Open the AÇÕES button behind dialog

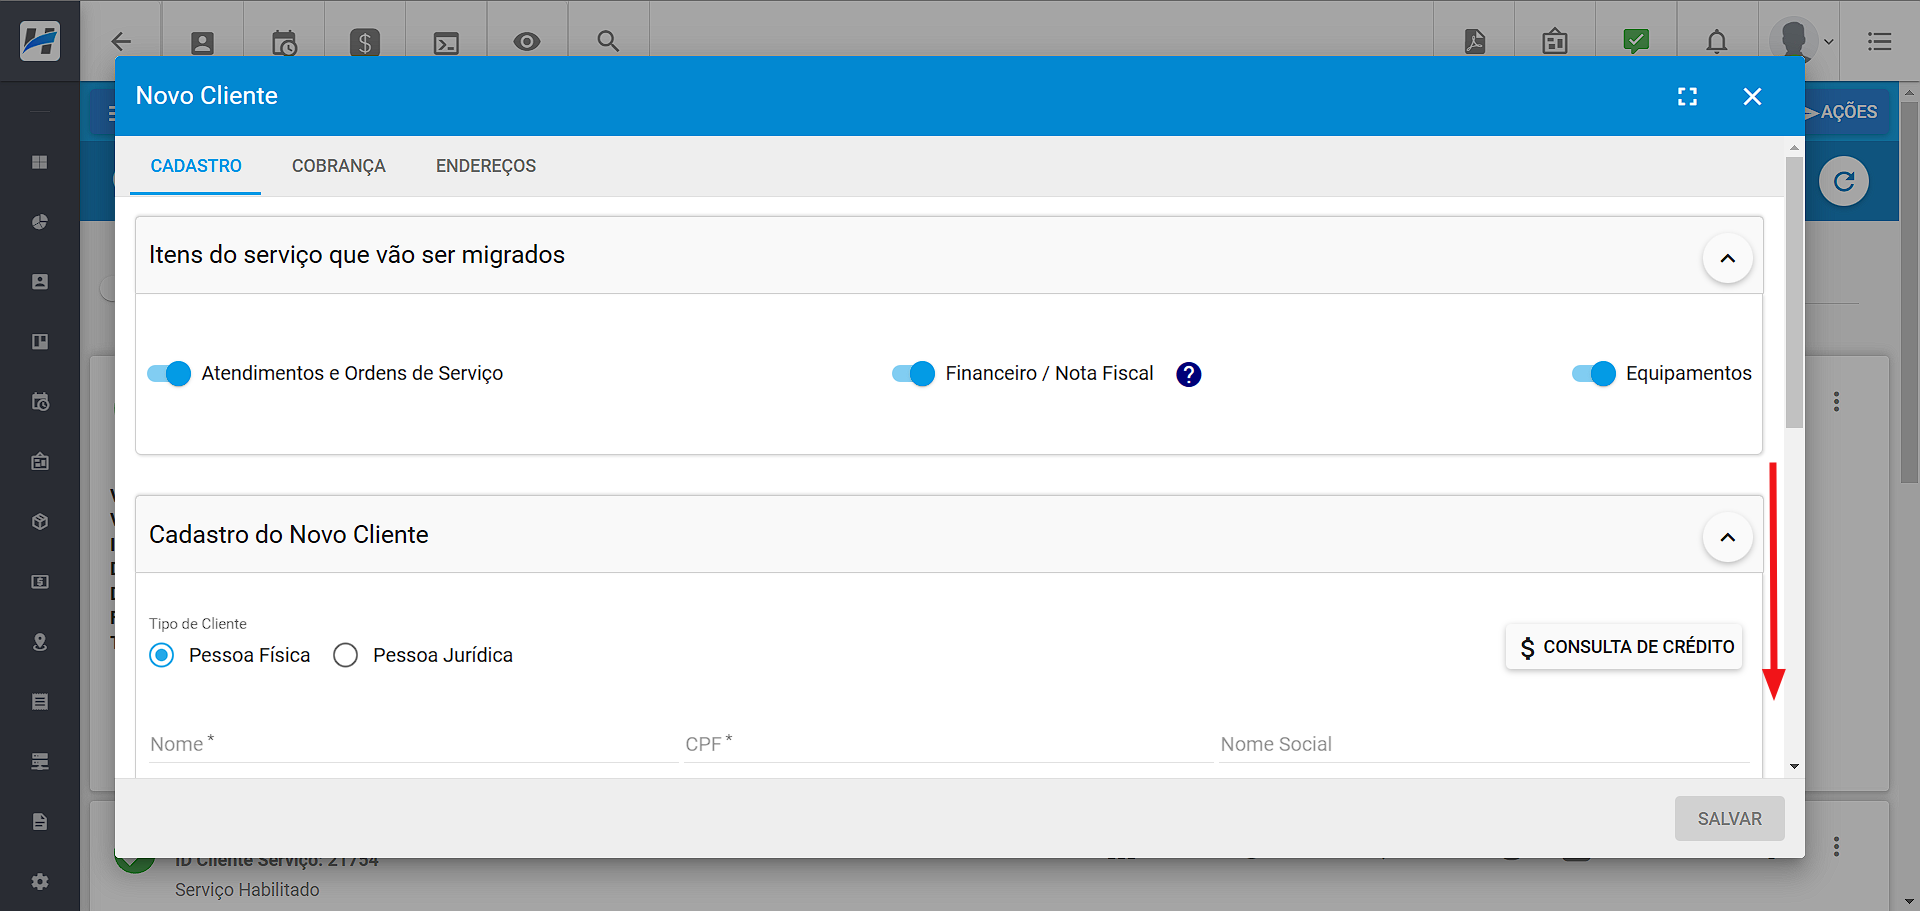(x=1846, y=112)
